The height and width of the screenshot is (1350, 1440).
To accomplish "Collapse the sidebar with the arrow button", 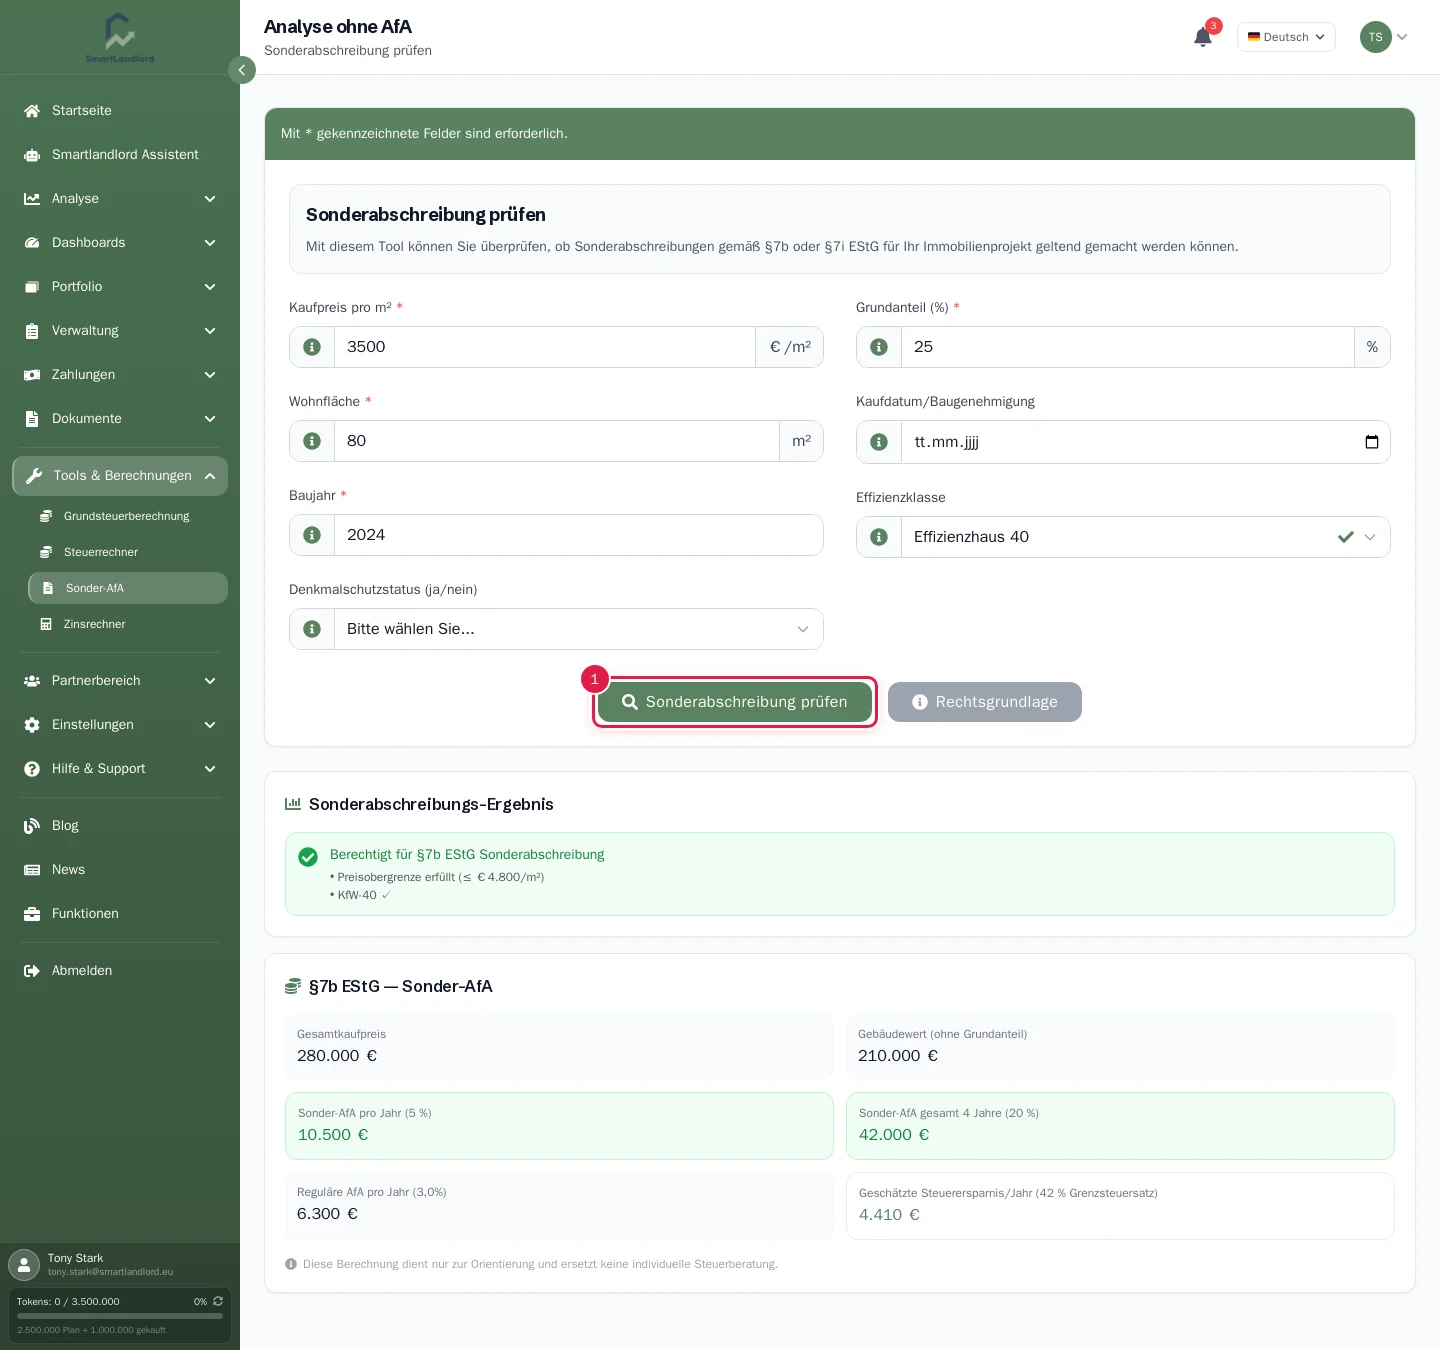I will [242, 70].
